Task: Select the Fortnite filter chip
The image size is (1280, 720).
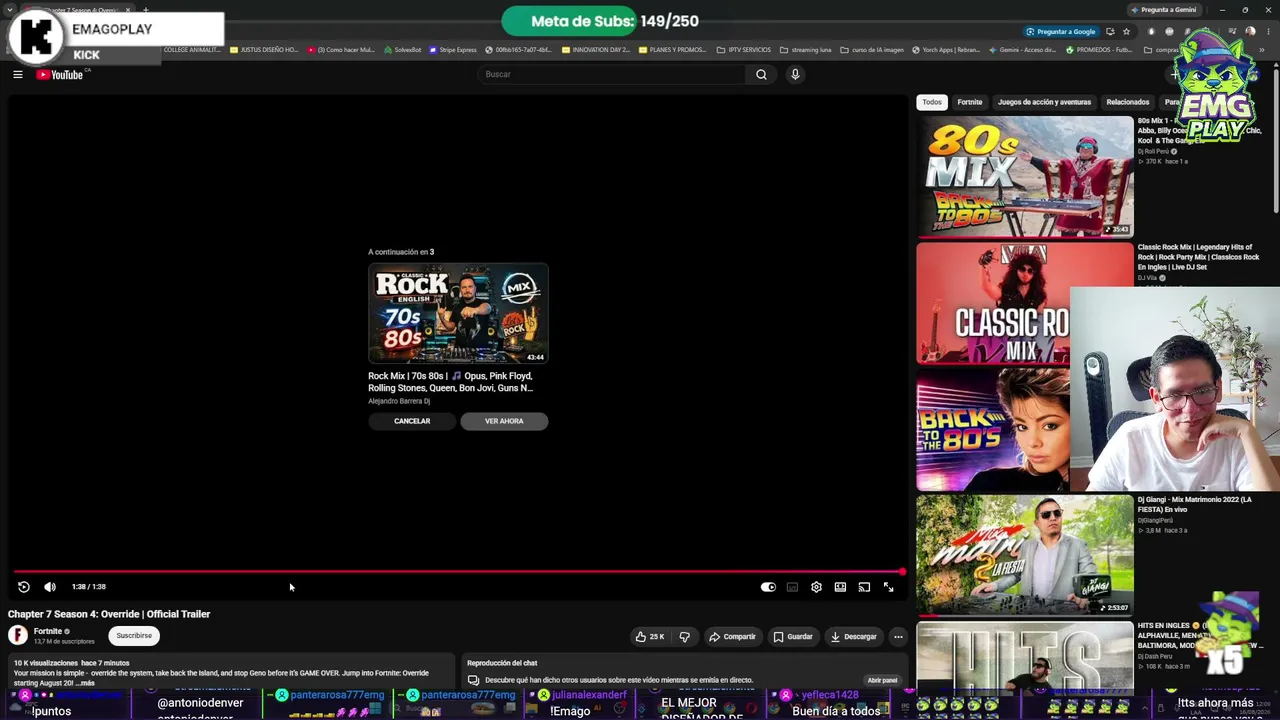Action: [970, 102]
